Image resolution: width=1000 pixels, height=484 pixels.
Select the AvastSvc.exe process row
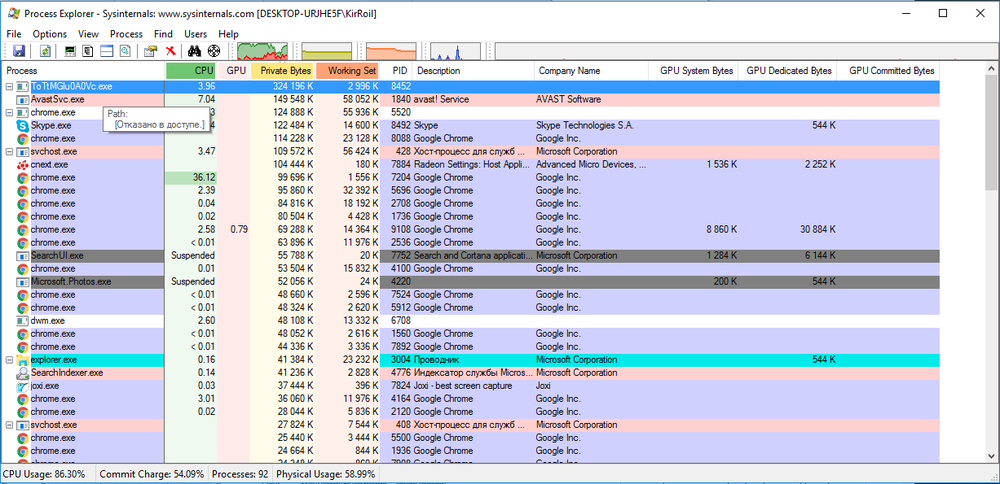pos(472,99)
